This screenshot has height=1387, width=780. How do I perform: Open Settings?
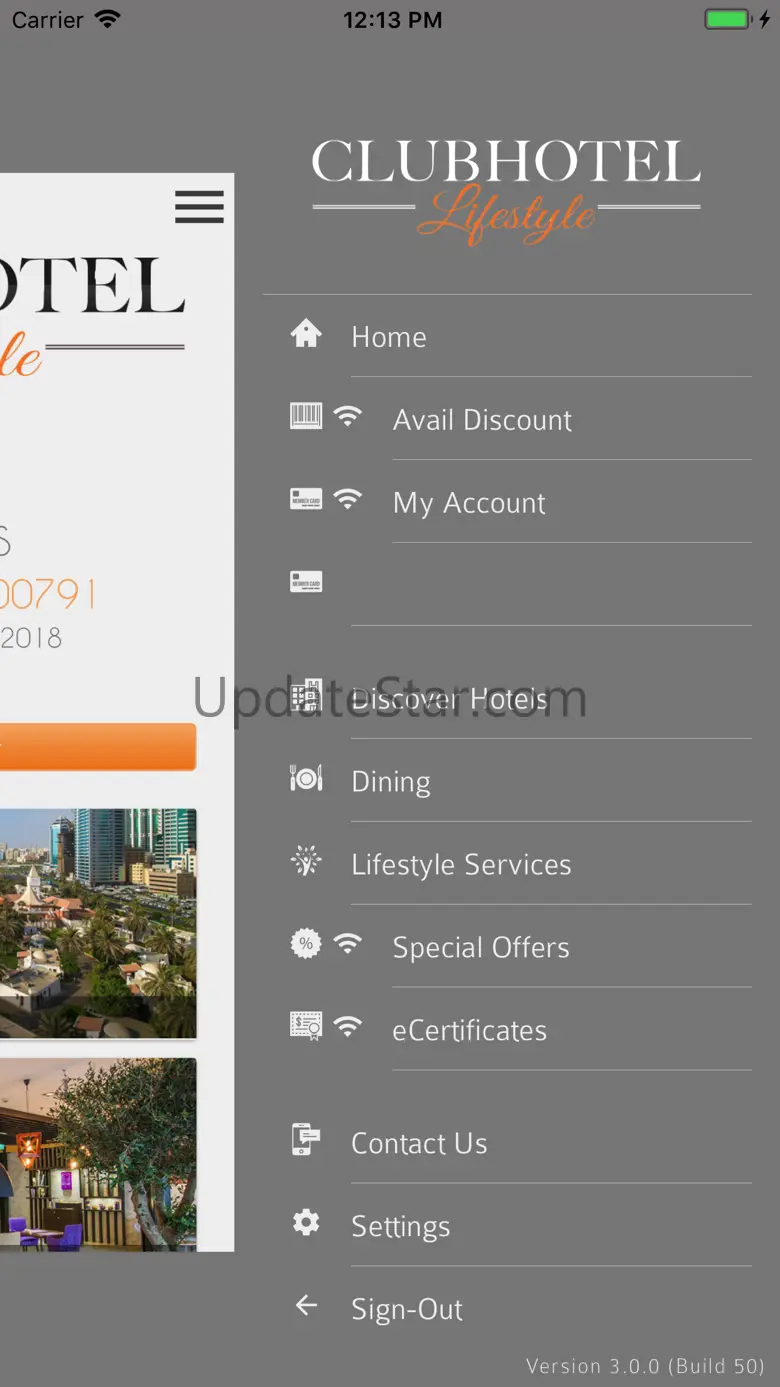coord(401,1227)
